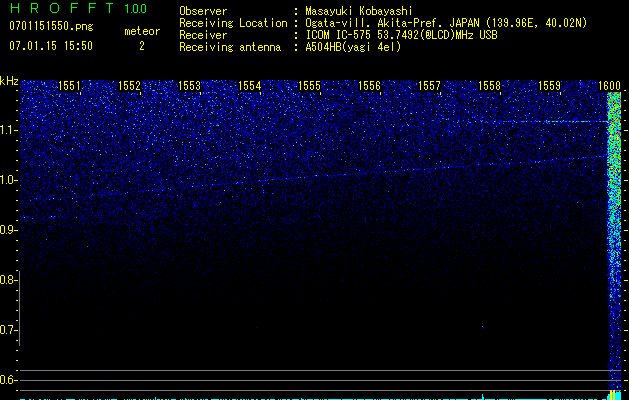Click frequency axis label 0.8
Viewport: 629px width, 400px height.
click(x=7, y=280)
